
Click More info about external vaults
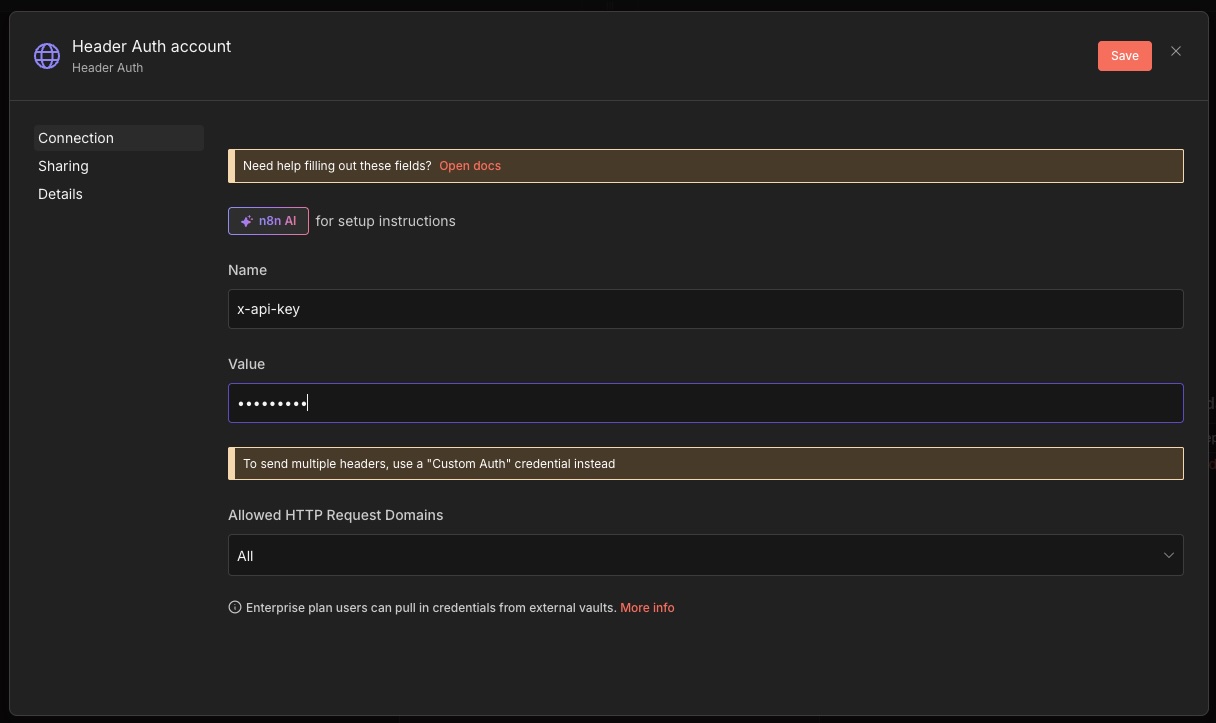point(647,607)
